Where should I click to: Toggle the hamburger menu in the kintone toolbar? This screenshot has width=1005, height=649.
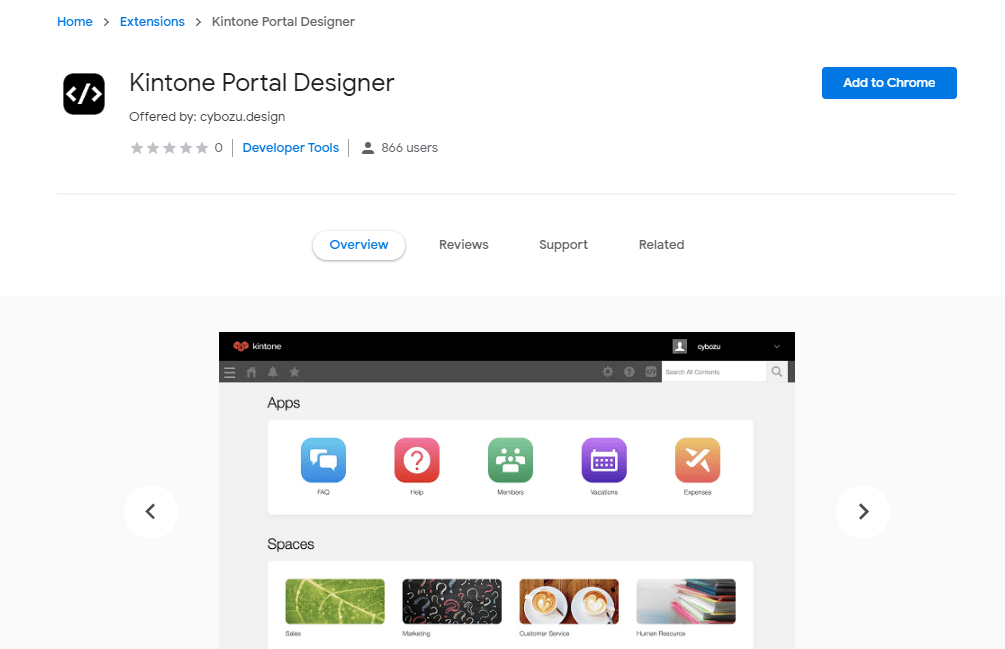coord(229,371)
